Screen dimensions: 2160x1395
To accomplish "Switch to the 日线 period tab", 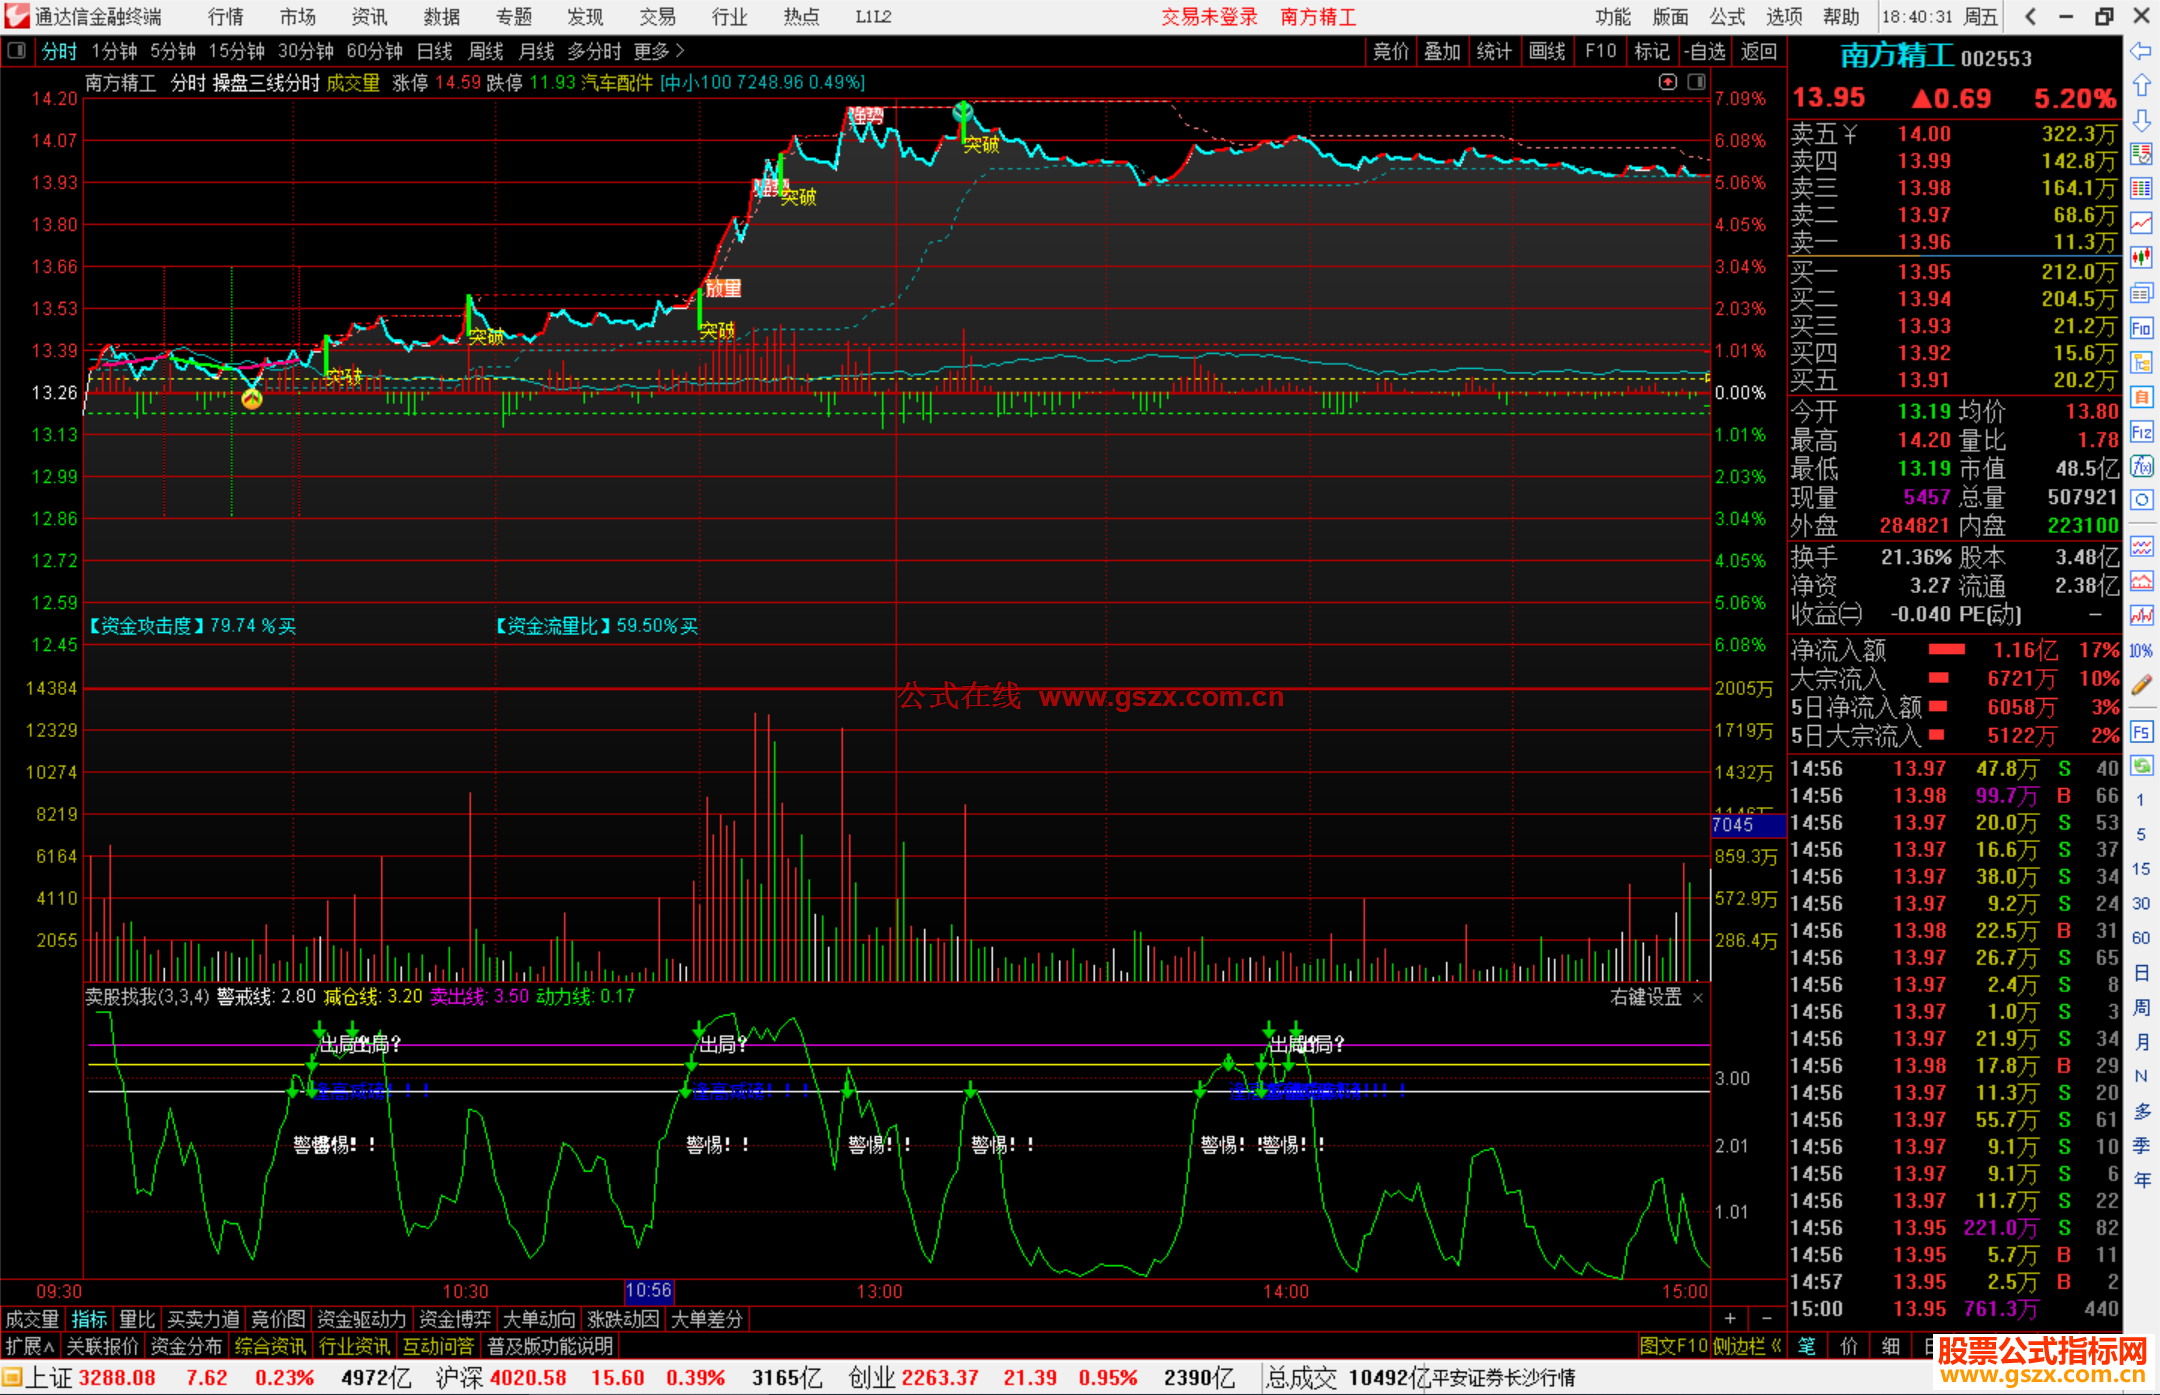I will (434, 51).
